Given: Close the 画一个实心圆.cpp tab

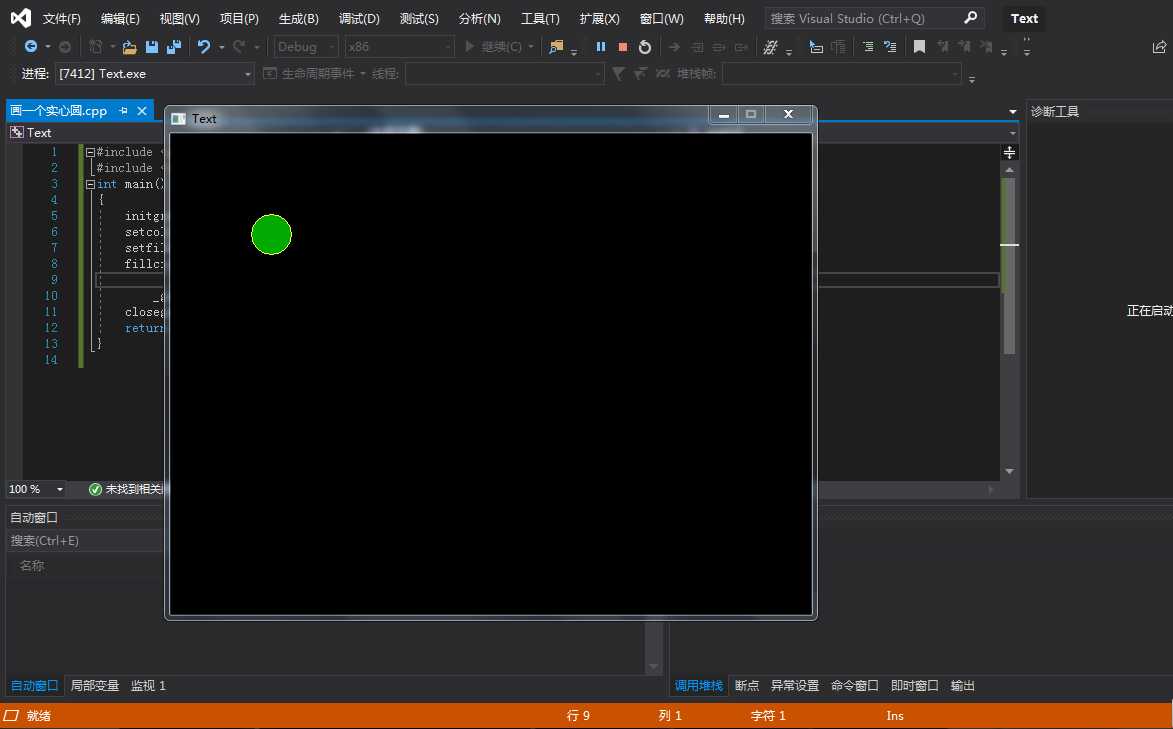Looking at the screenshot, I should (x=142, y=111).
